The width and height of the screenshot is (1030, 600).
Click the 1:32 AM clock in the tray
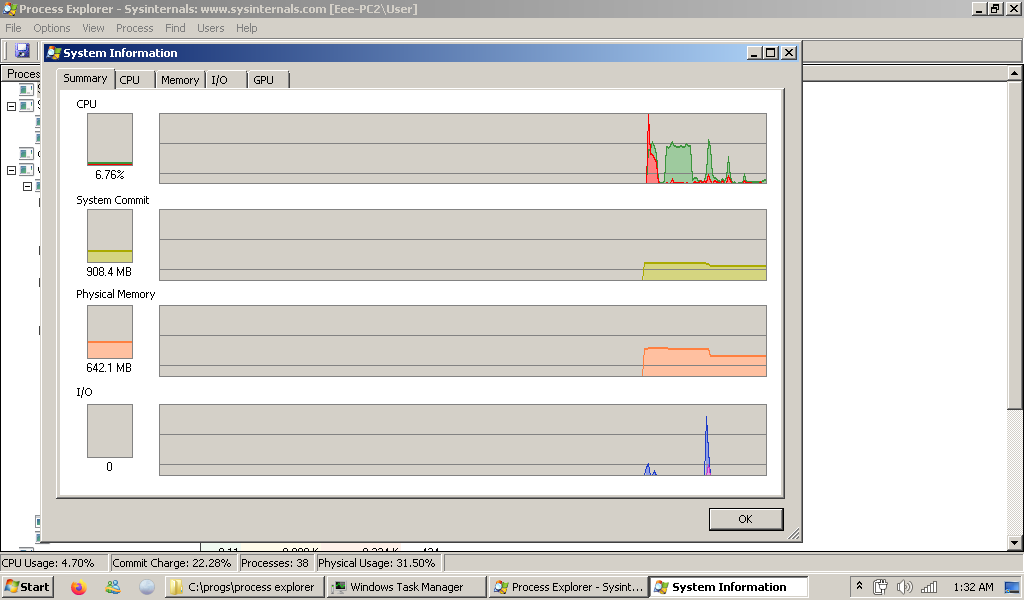tap(973, 587)
